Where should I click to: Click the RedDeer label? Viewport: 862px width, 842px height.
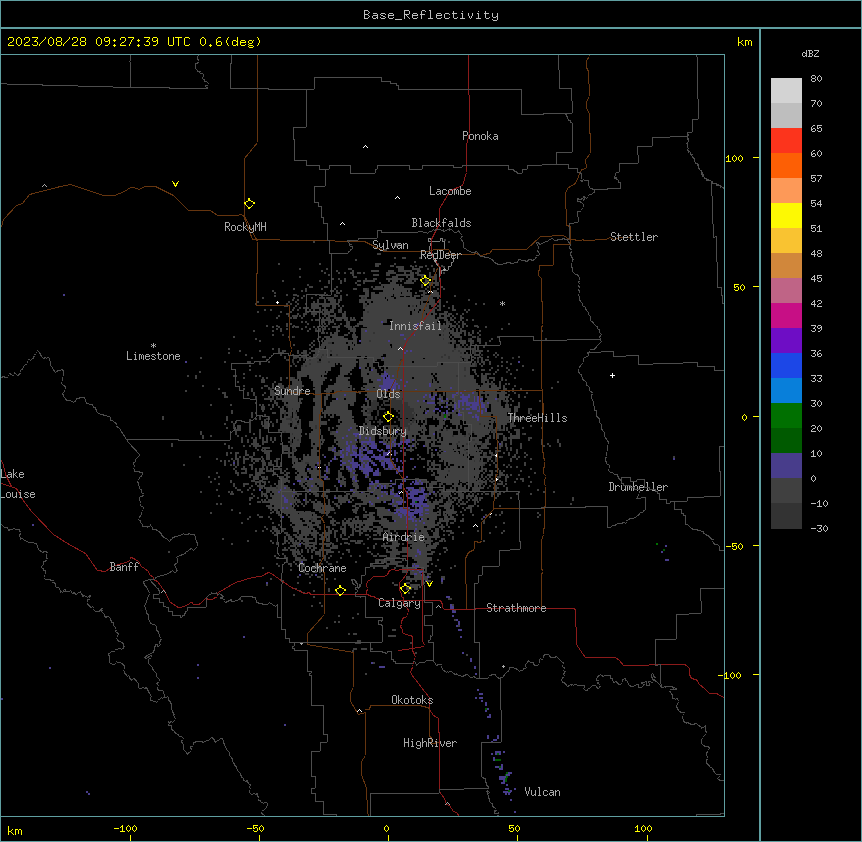point(440,255)
